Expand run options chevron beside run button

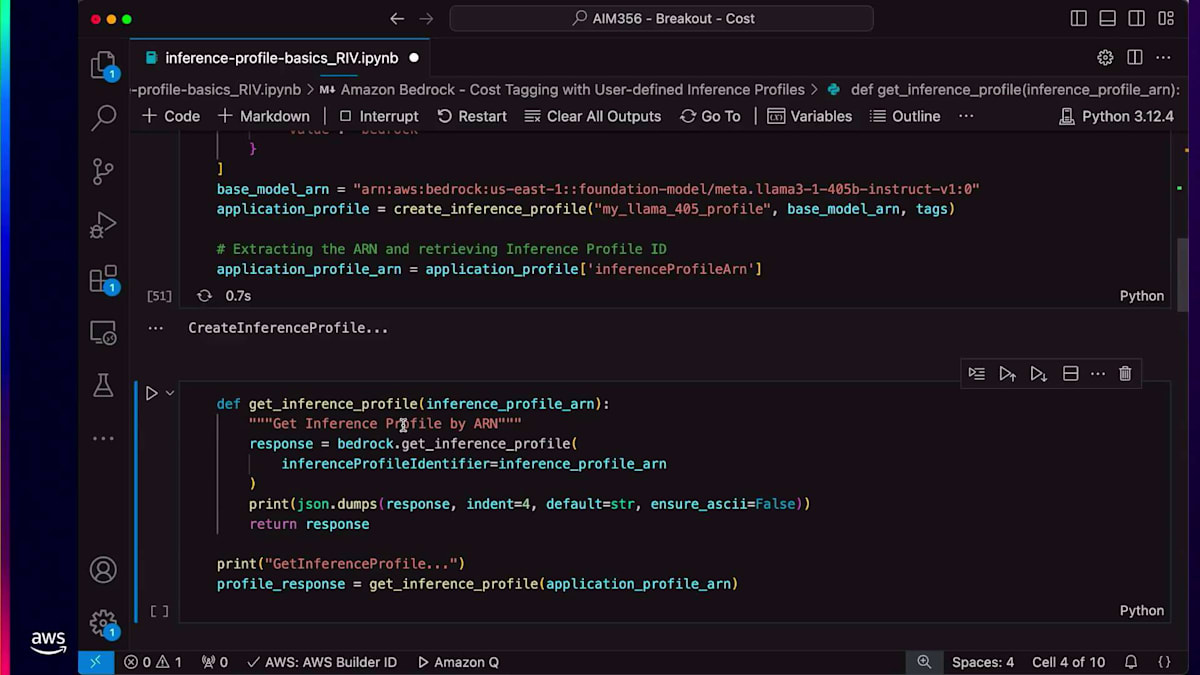pyautogui.click(x=170, y=393)
